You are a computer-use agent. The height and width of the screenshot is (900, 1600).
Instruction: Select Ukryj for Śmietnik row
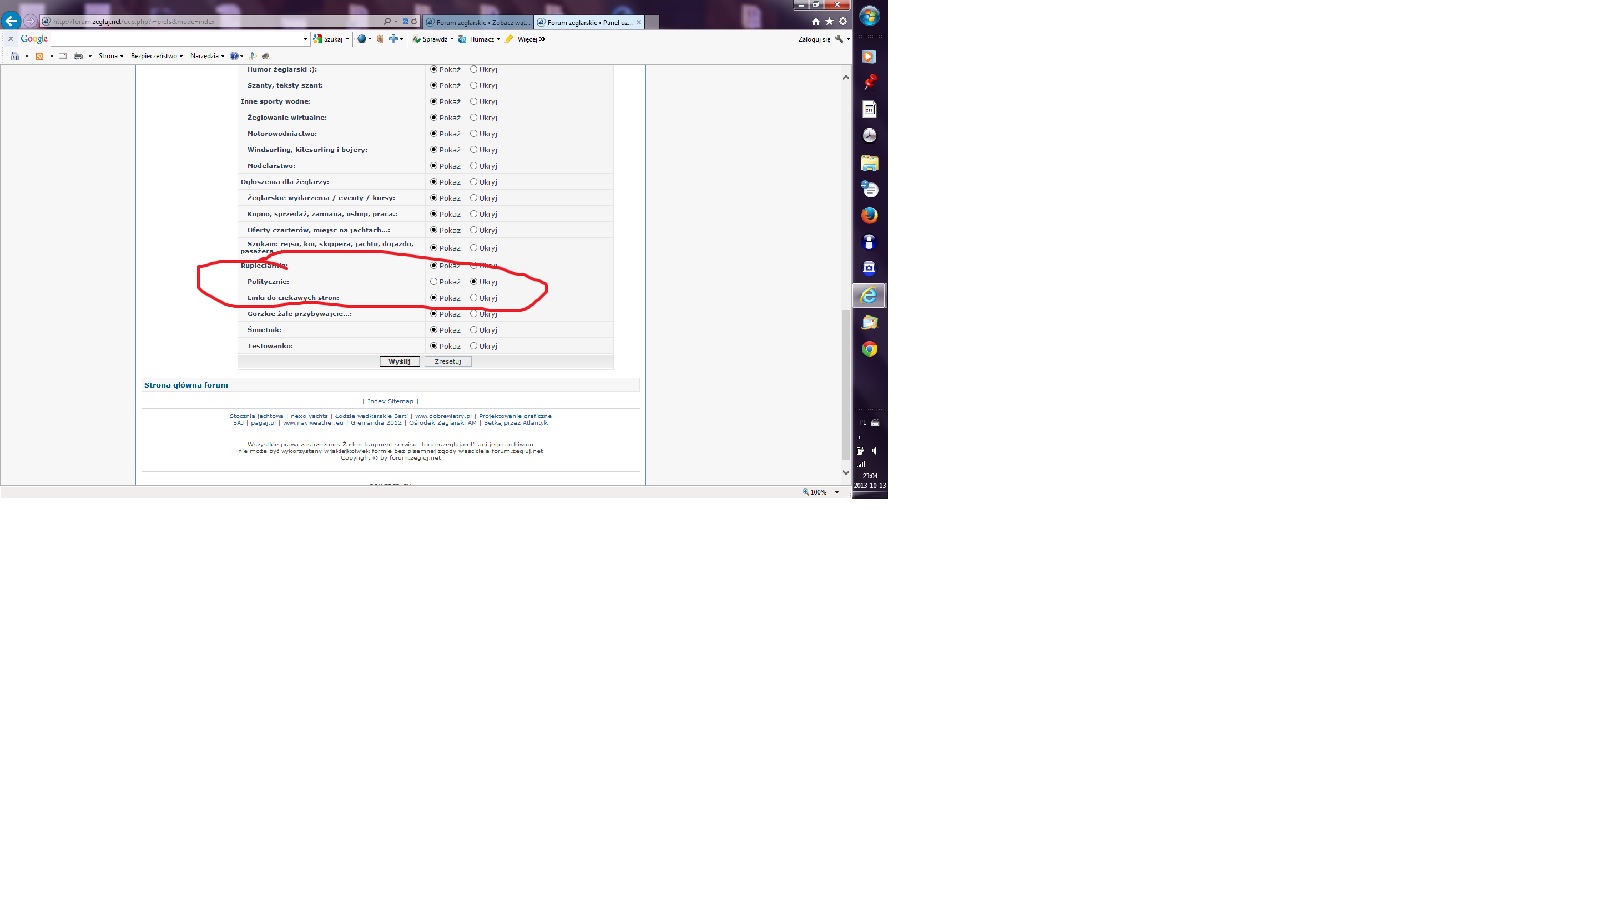point(474,330)
